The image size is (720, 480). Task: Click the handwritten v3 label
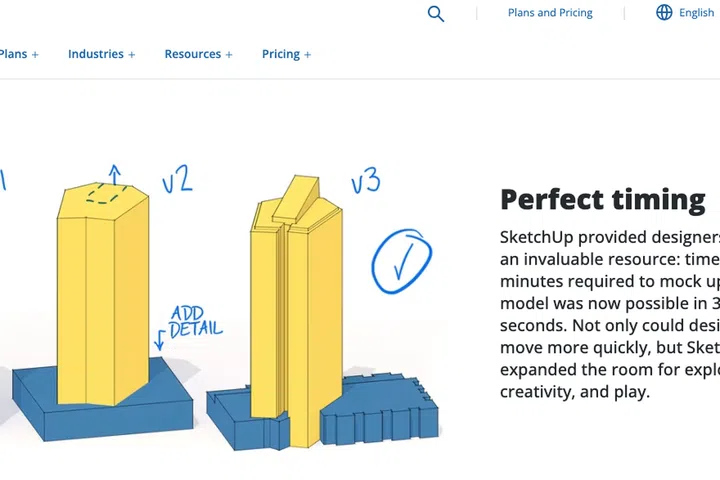pyautogui.click(x=365, y=181)
